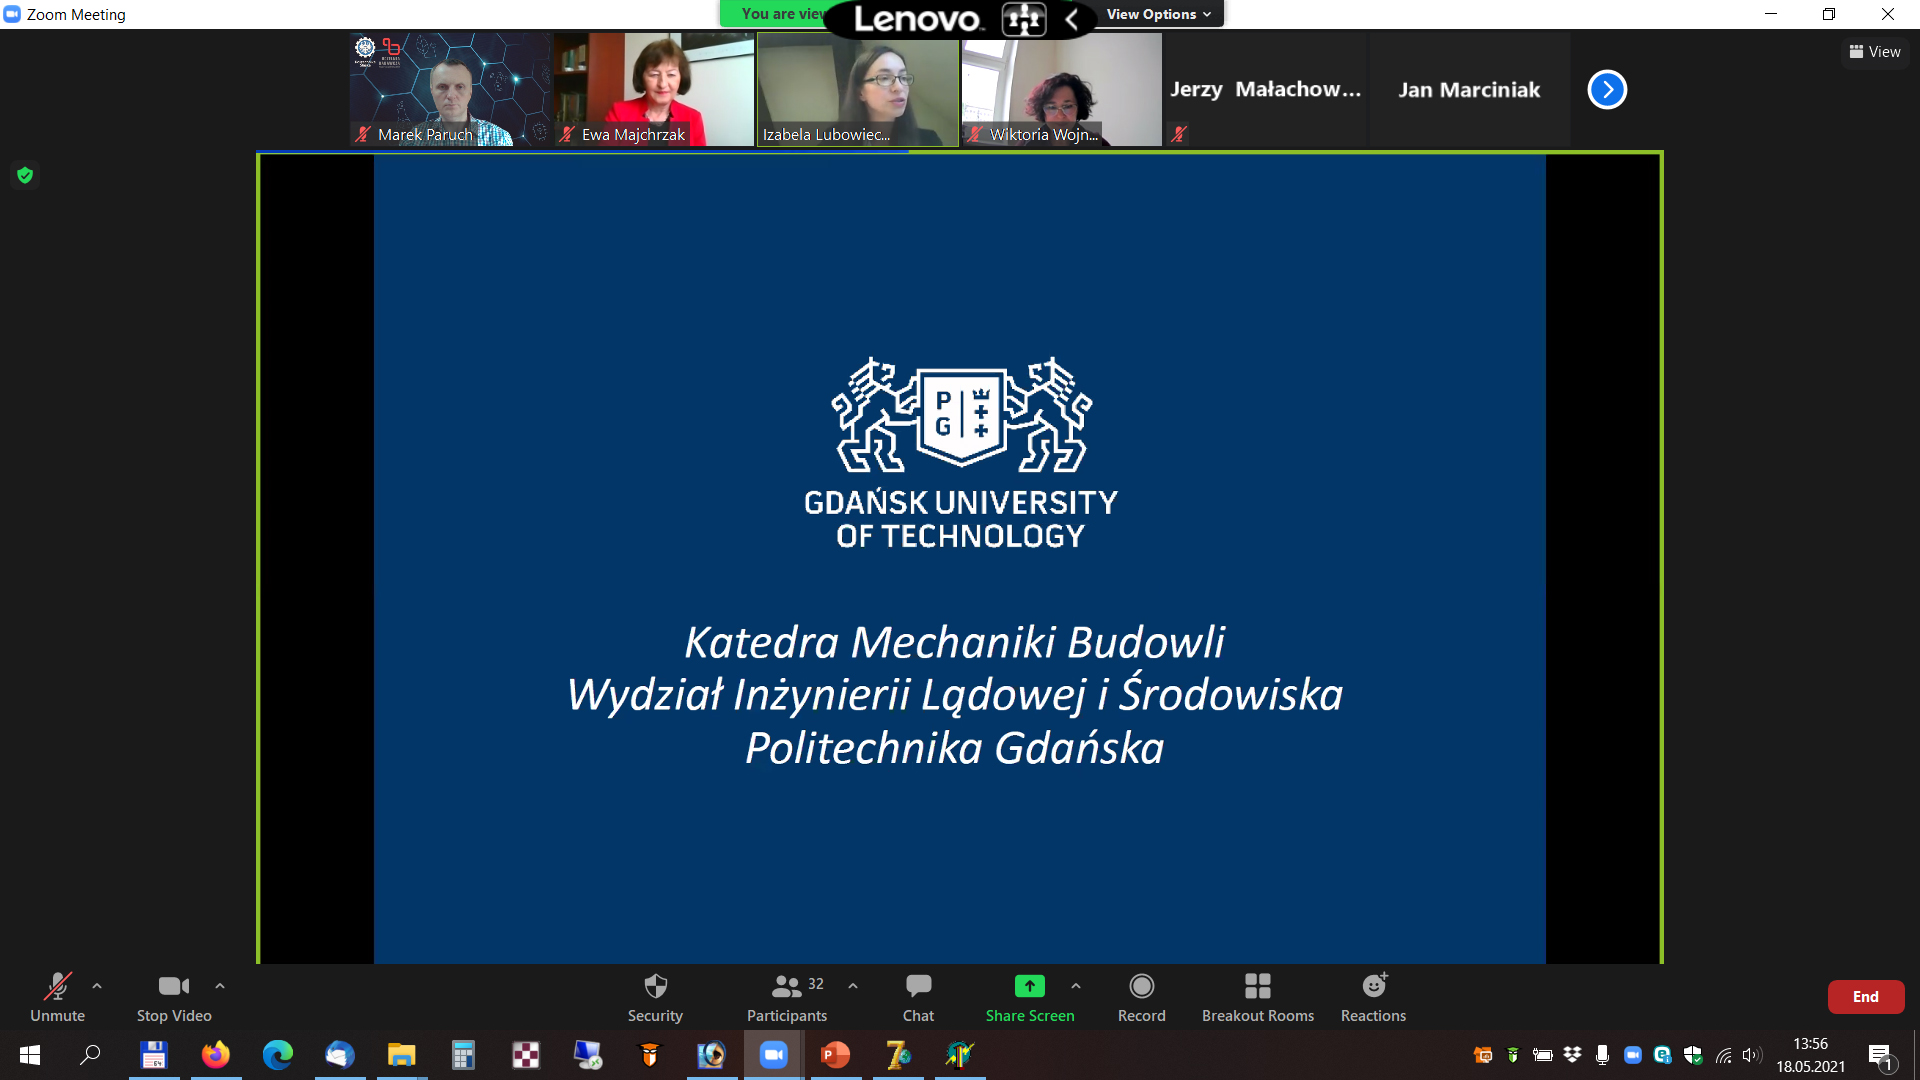Click the Gdańsk University of Technology slide
Viewport: 1920px width, 1080px height.
[960, 558]
